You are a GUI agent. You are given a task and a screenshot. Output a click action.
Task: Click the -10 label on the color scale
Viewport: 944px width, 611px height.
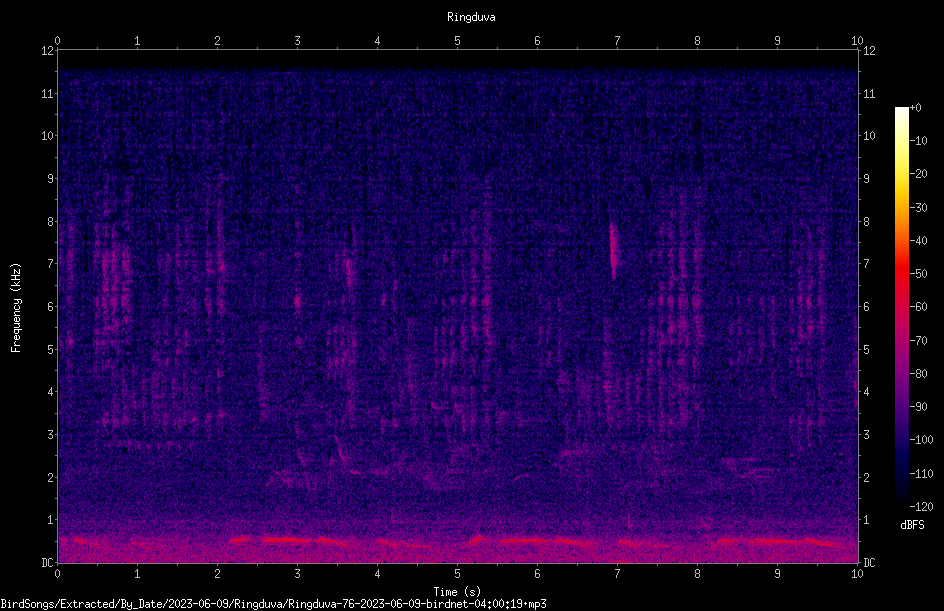coord(918,141)
